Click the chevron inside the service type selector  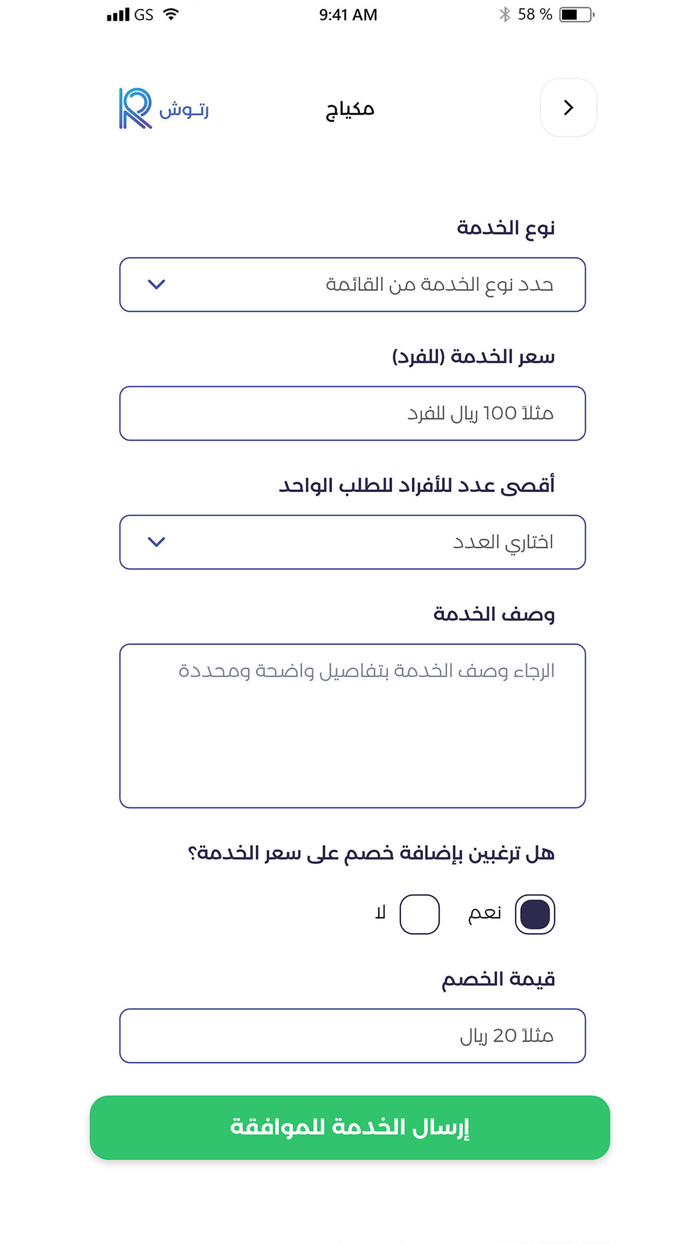coord(156,284)
